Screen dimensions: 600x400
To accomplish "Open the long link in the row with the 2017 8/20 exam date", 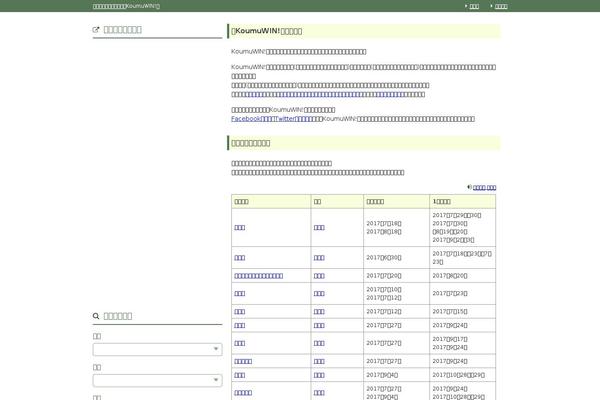I will coord(259,276).
